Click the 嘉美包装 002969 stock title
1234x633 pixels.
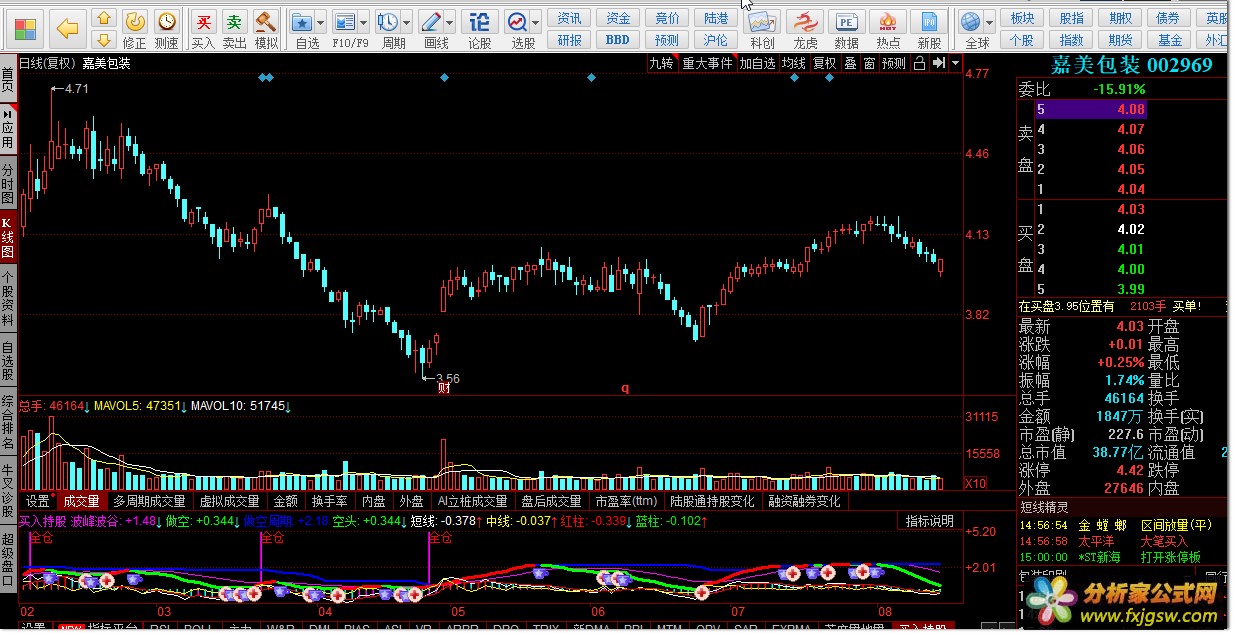pyautogui.click(x=1131, y=65)
